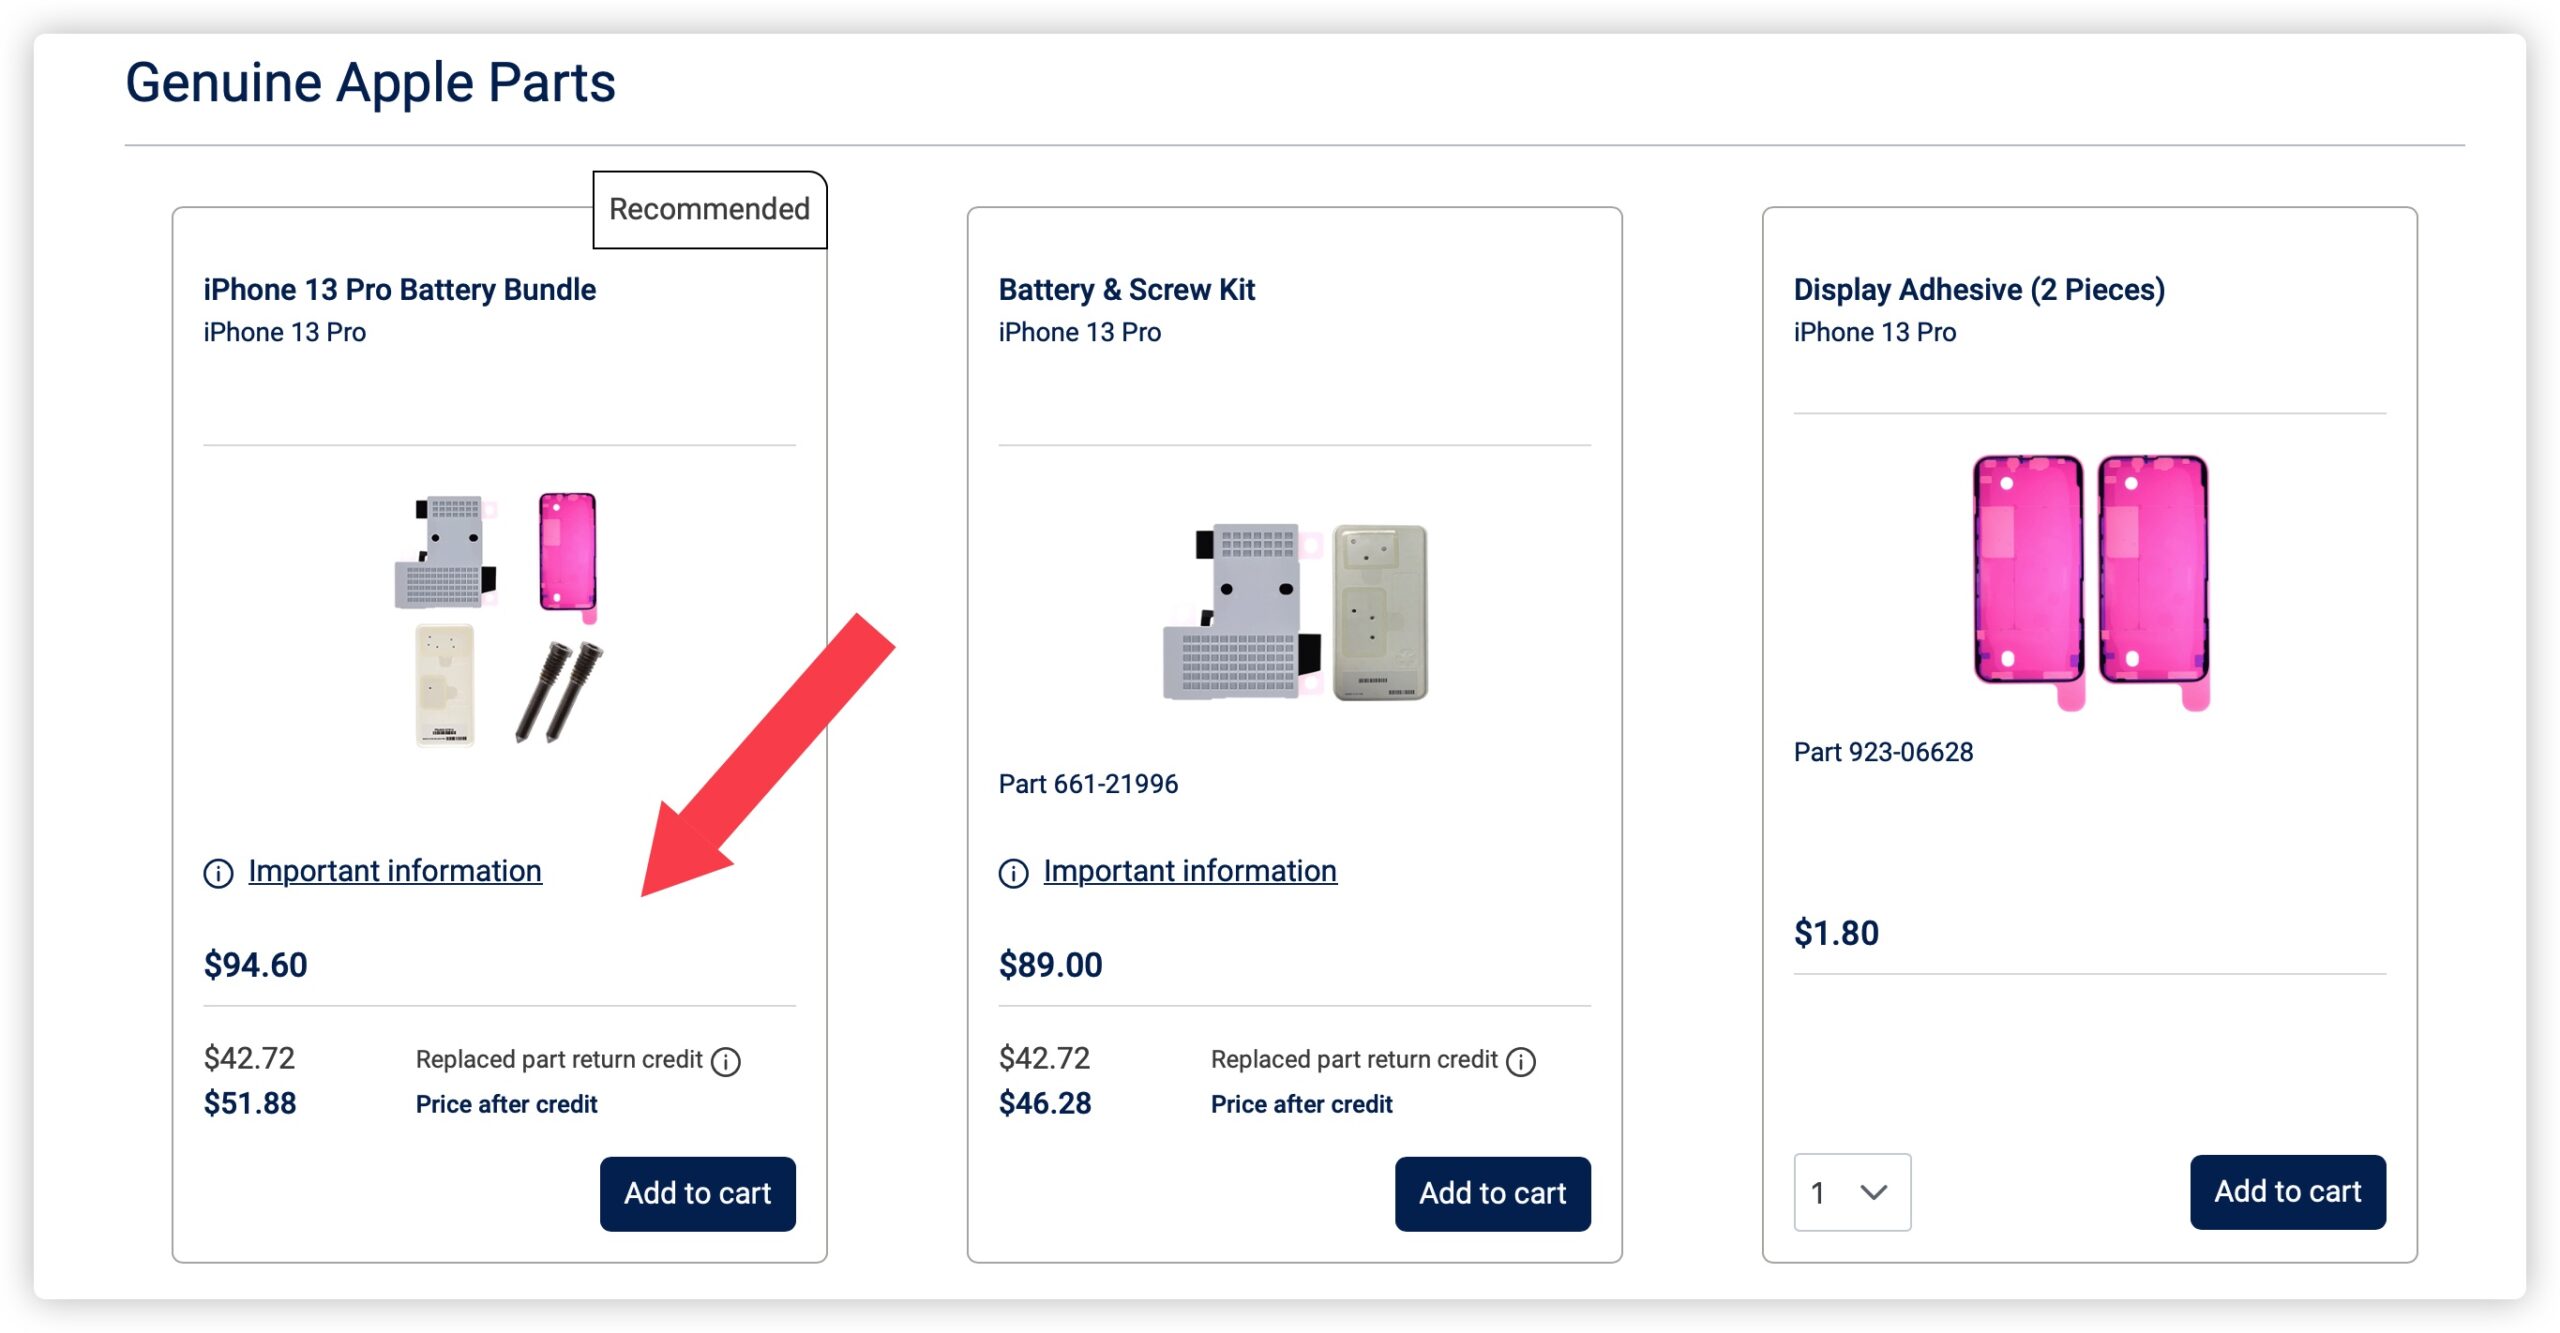The width and height of the screenshot is (2560, 1333).
Task: Open Important information link for Battery Bundle
Action: click(x=395, y=871)
